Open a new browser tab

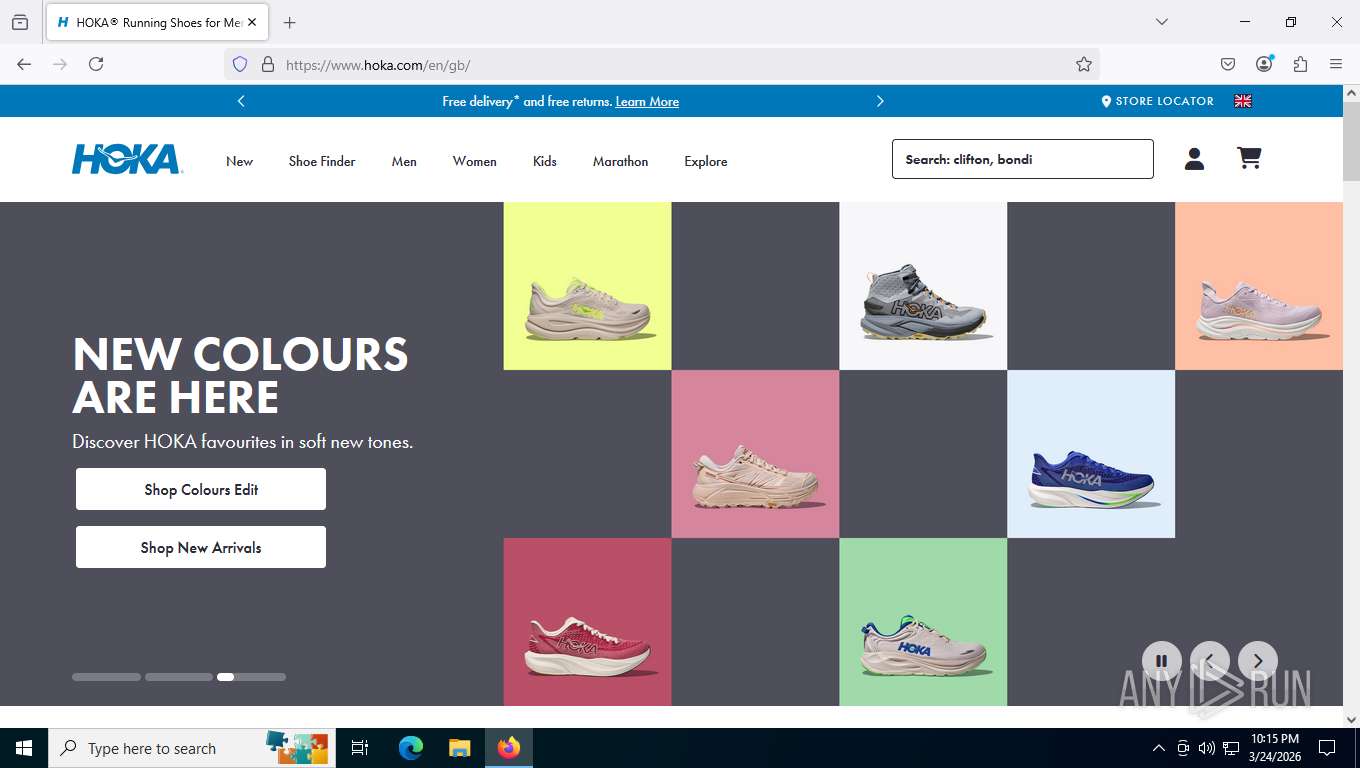(290, 22)
